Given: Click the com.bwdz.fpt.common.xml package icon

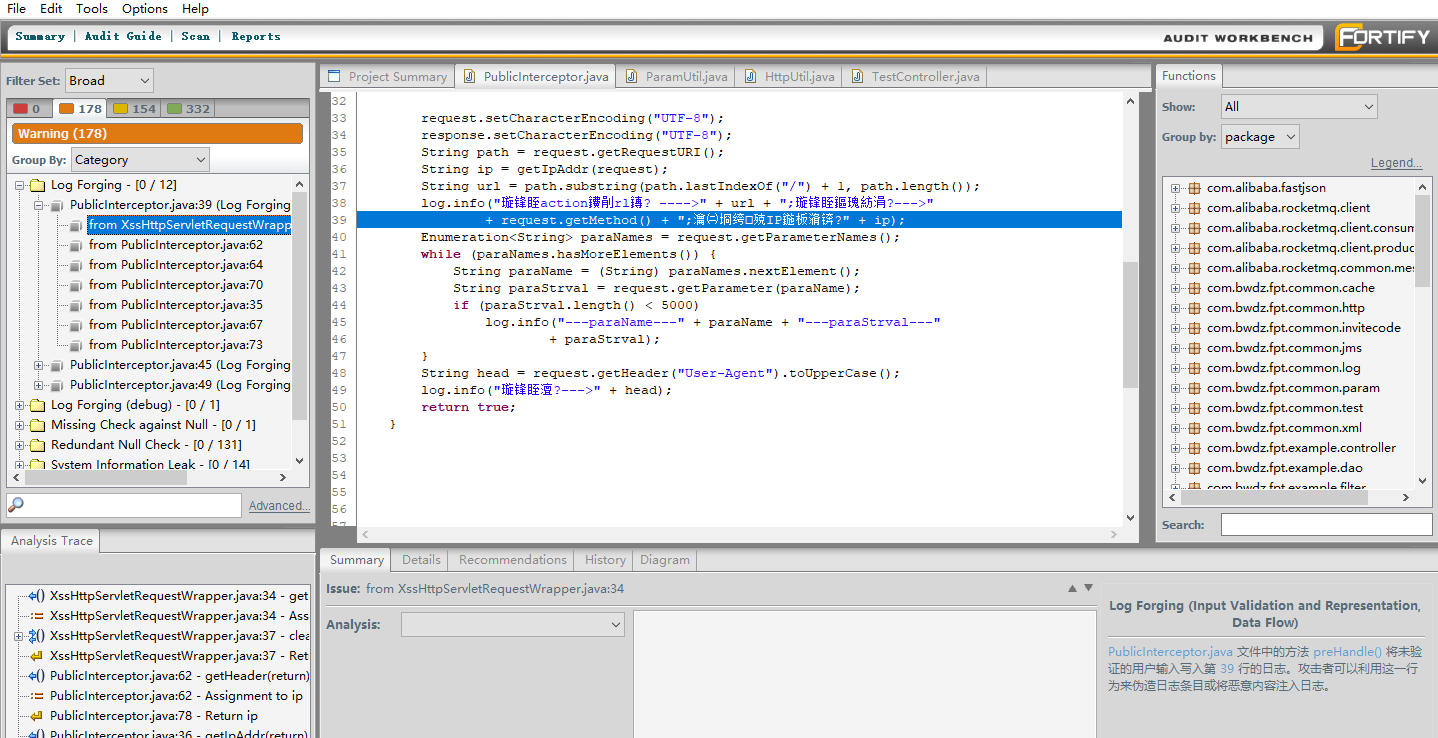Looking at the screenshot, I should tap(1194, 428).
